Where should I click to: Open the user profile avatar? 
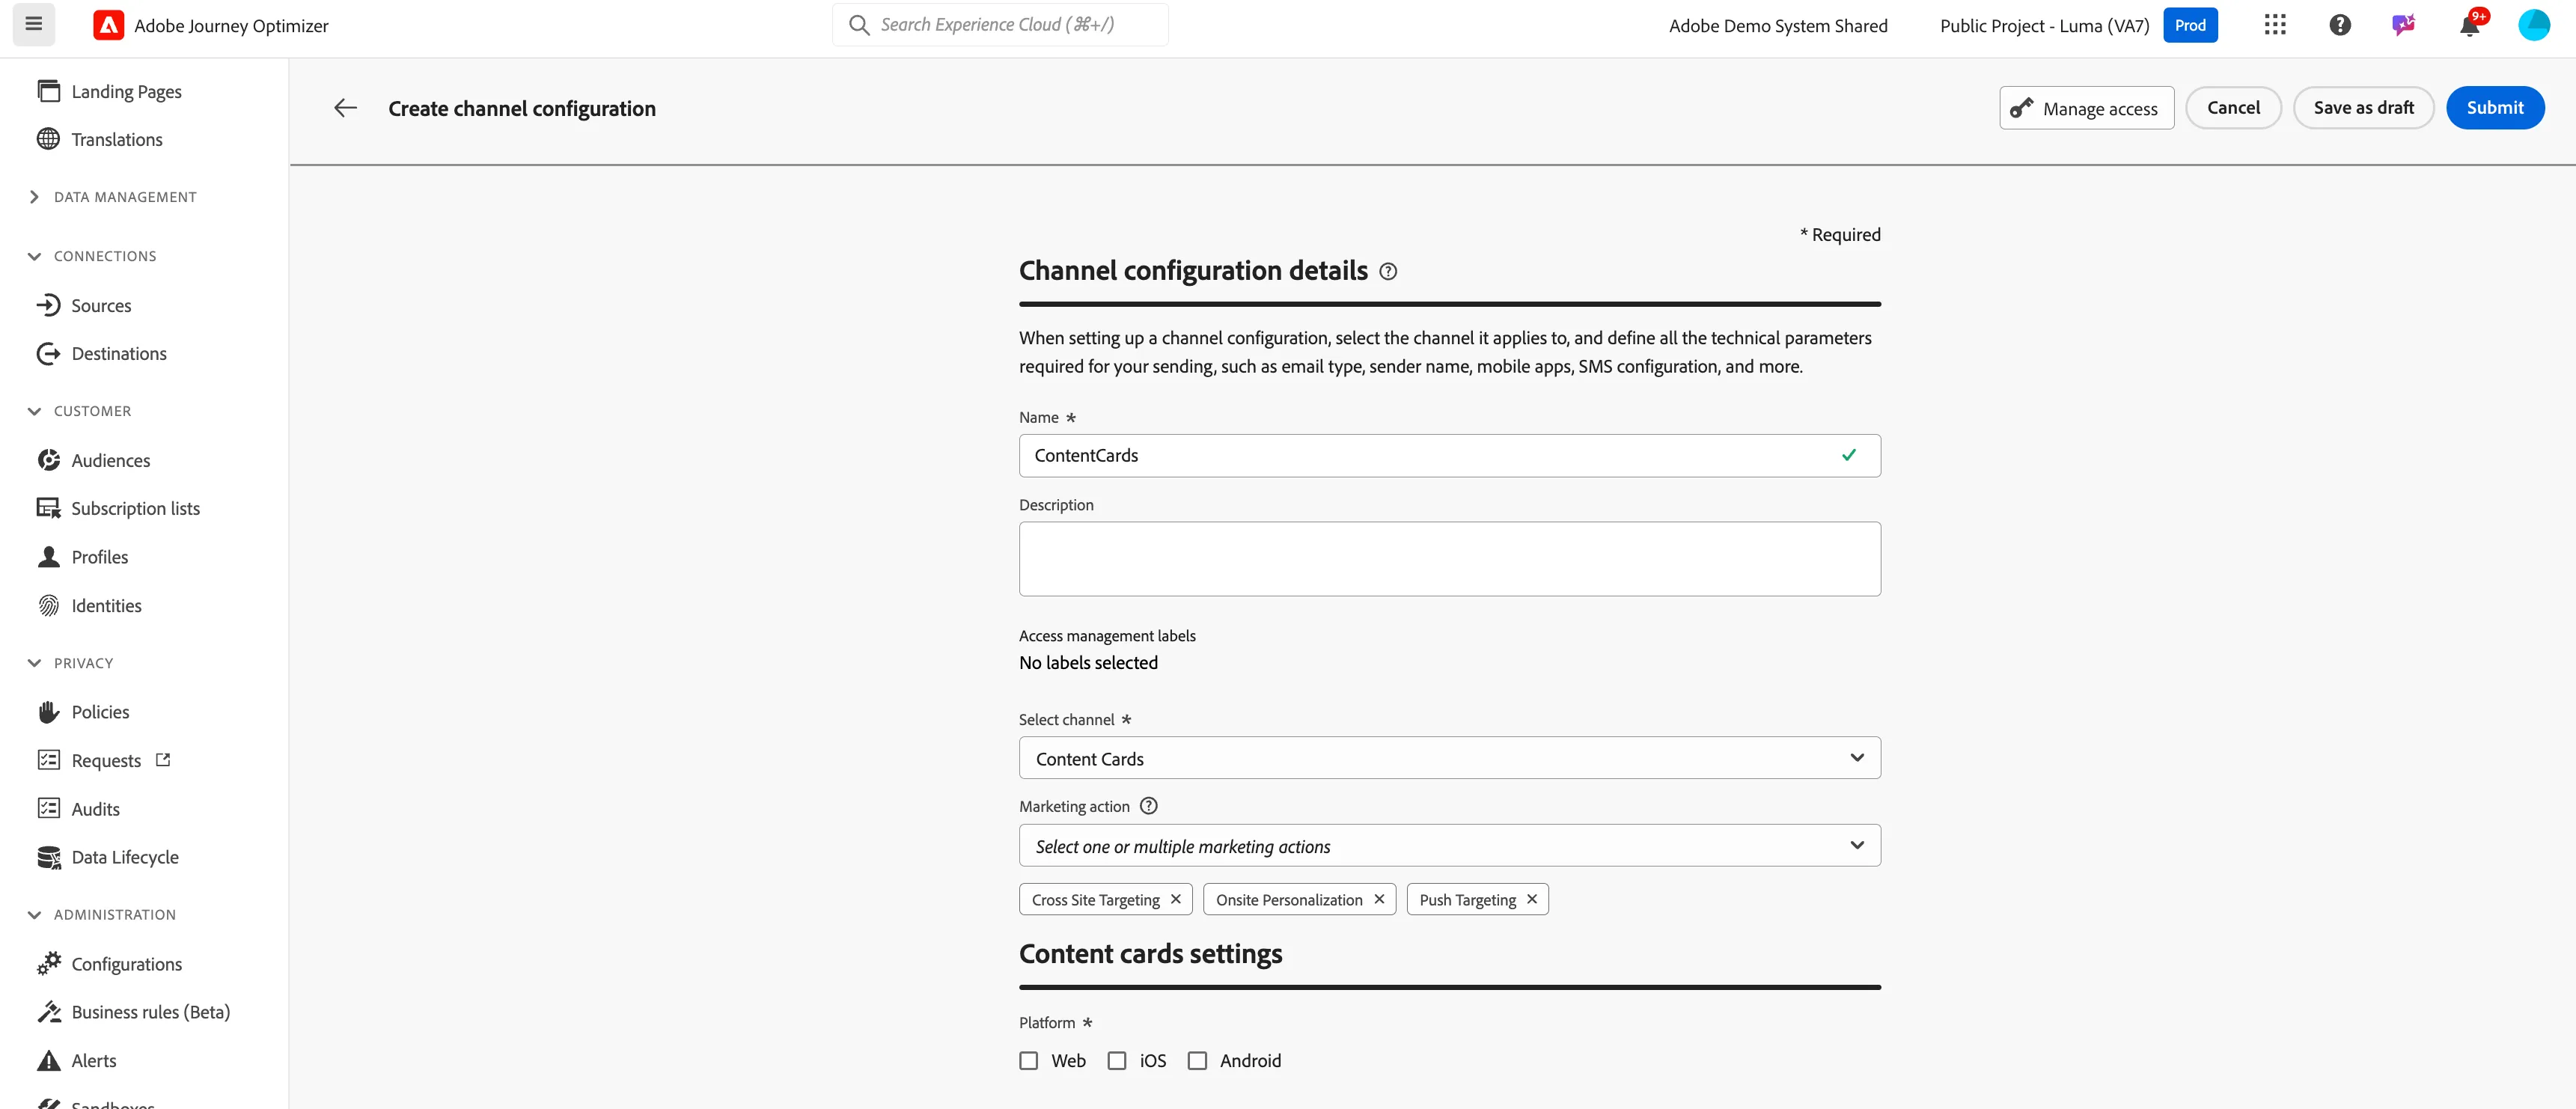[2534, 25]
